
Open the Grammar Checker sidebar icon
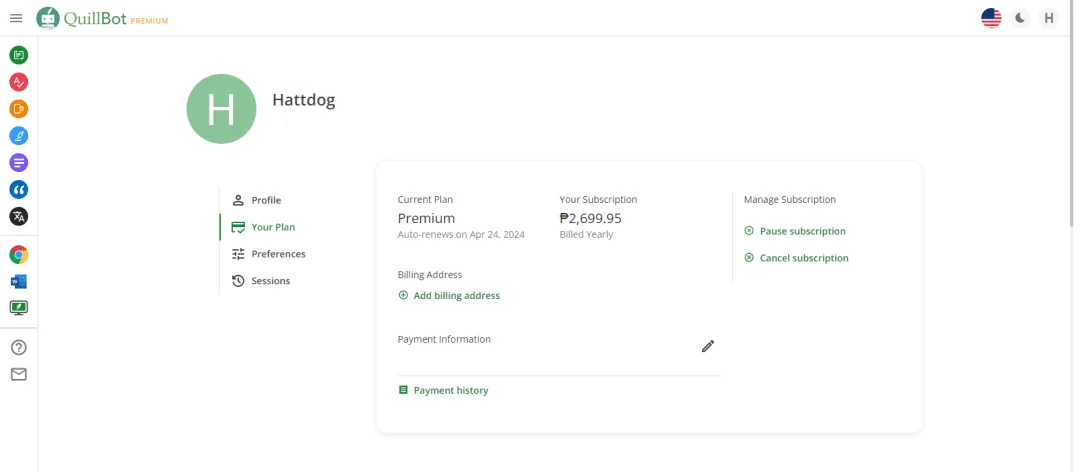tap(19, 82)
